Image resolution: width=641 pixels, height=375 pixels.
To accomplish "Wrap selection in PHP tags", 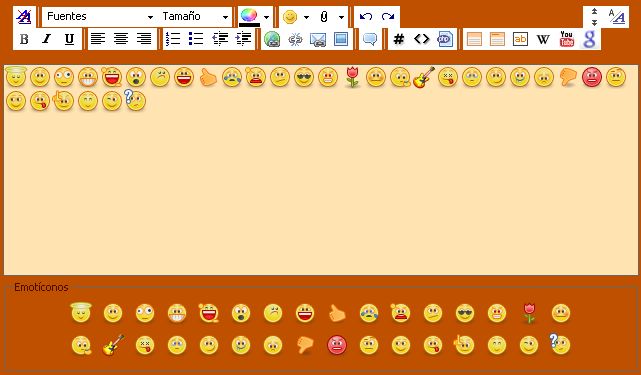I will (445, 39).
